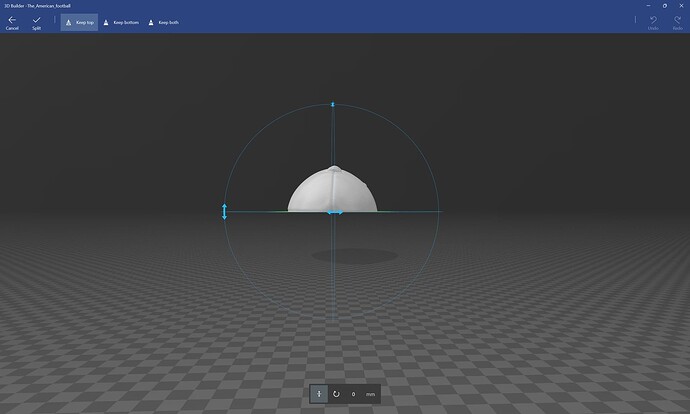This screenshot has height=414, width=690.
Task: Select the Keep both option
Action: 163,22
